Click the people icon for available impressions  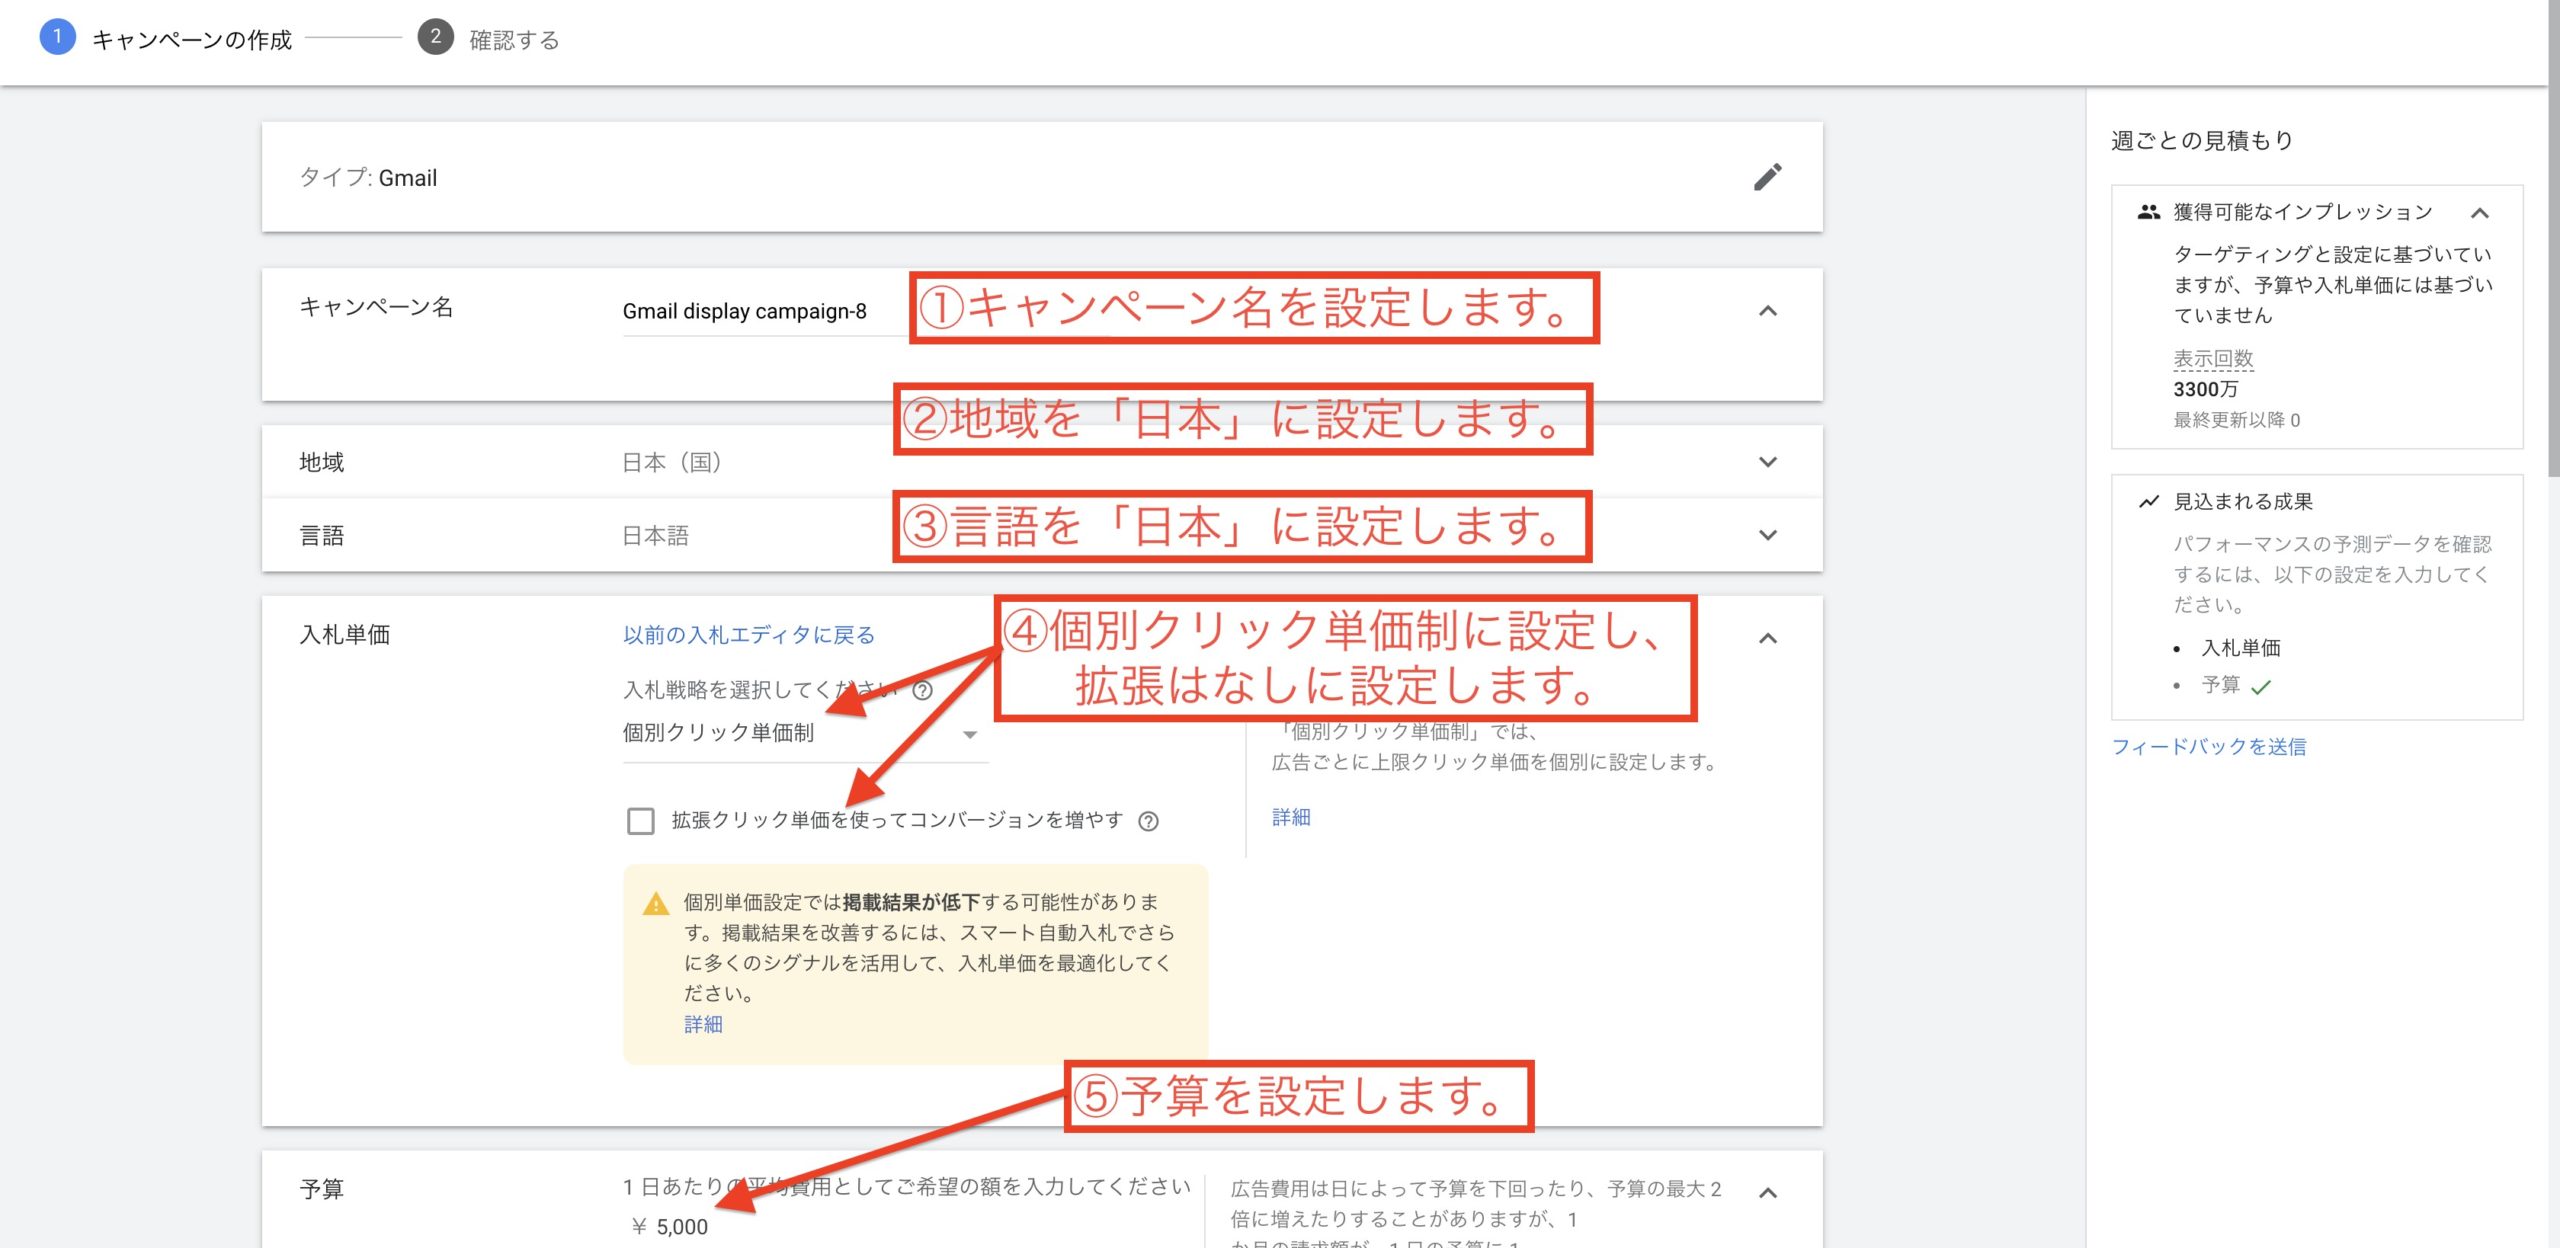click(x=2148, y=212)
